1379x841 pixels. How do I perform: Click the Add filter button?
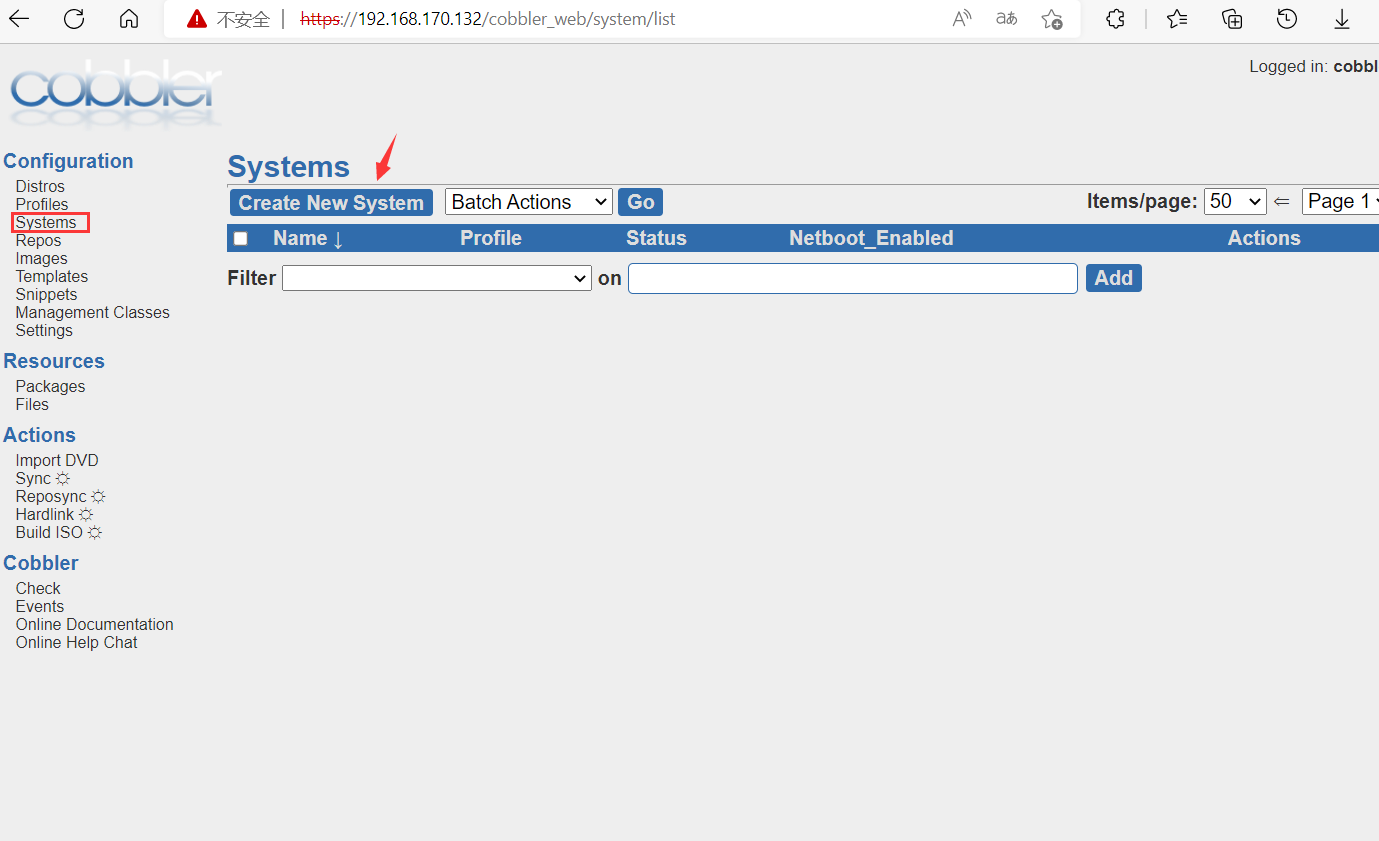coord(1114,278)
